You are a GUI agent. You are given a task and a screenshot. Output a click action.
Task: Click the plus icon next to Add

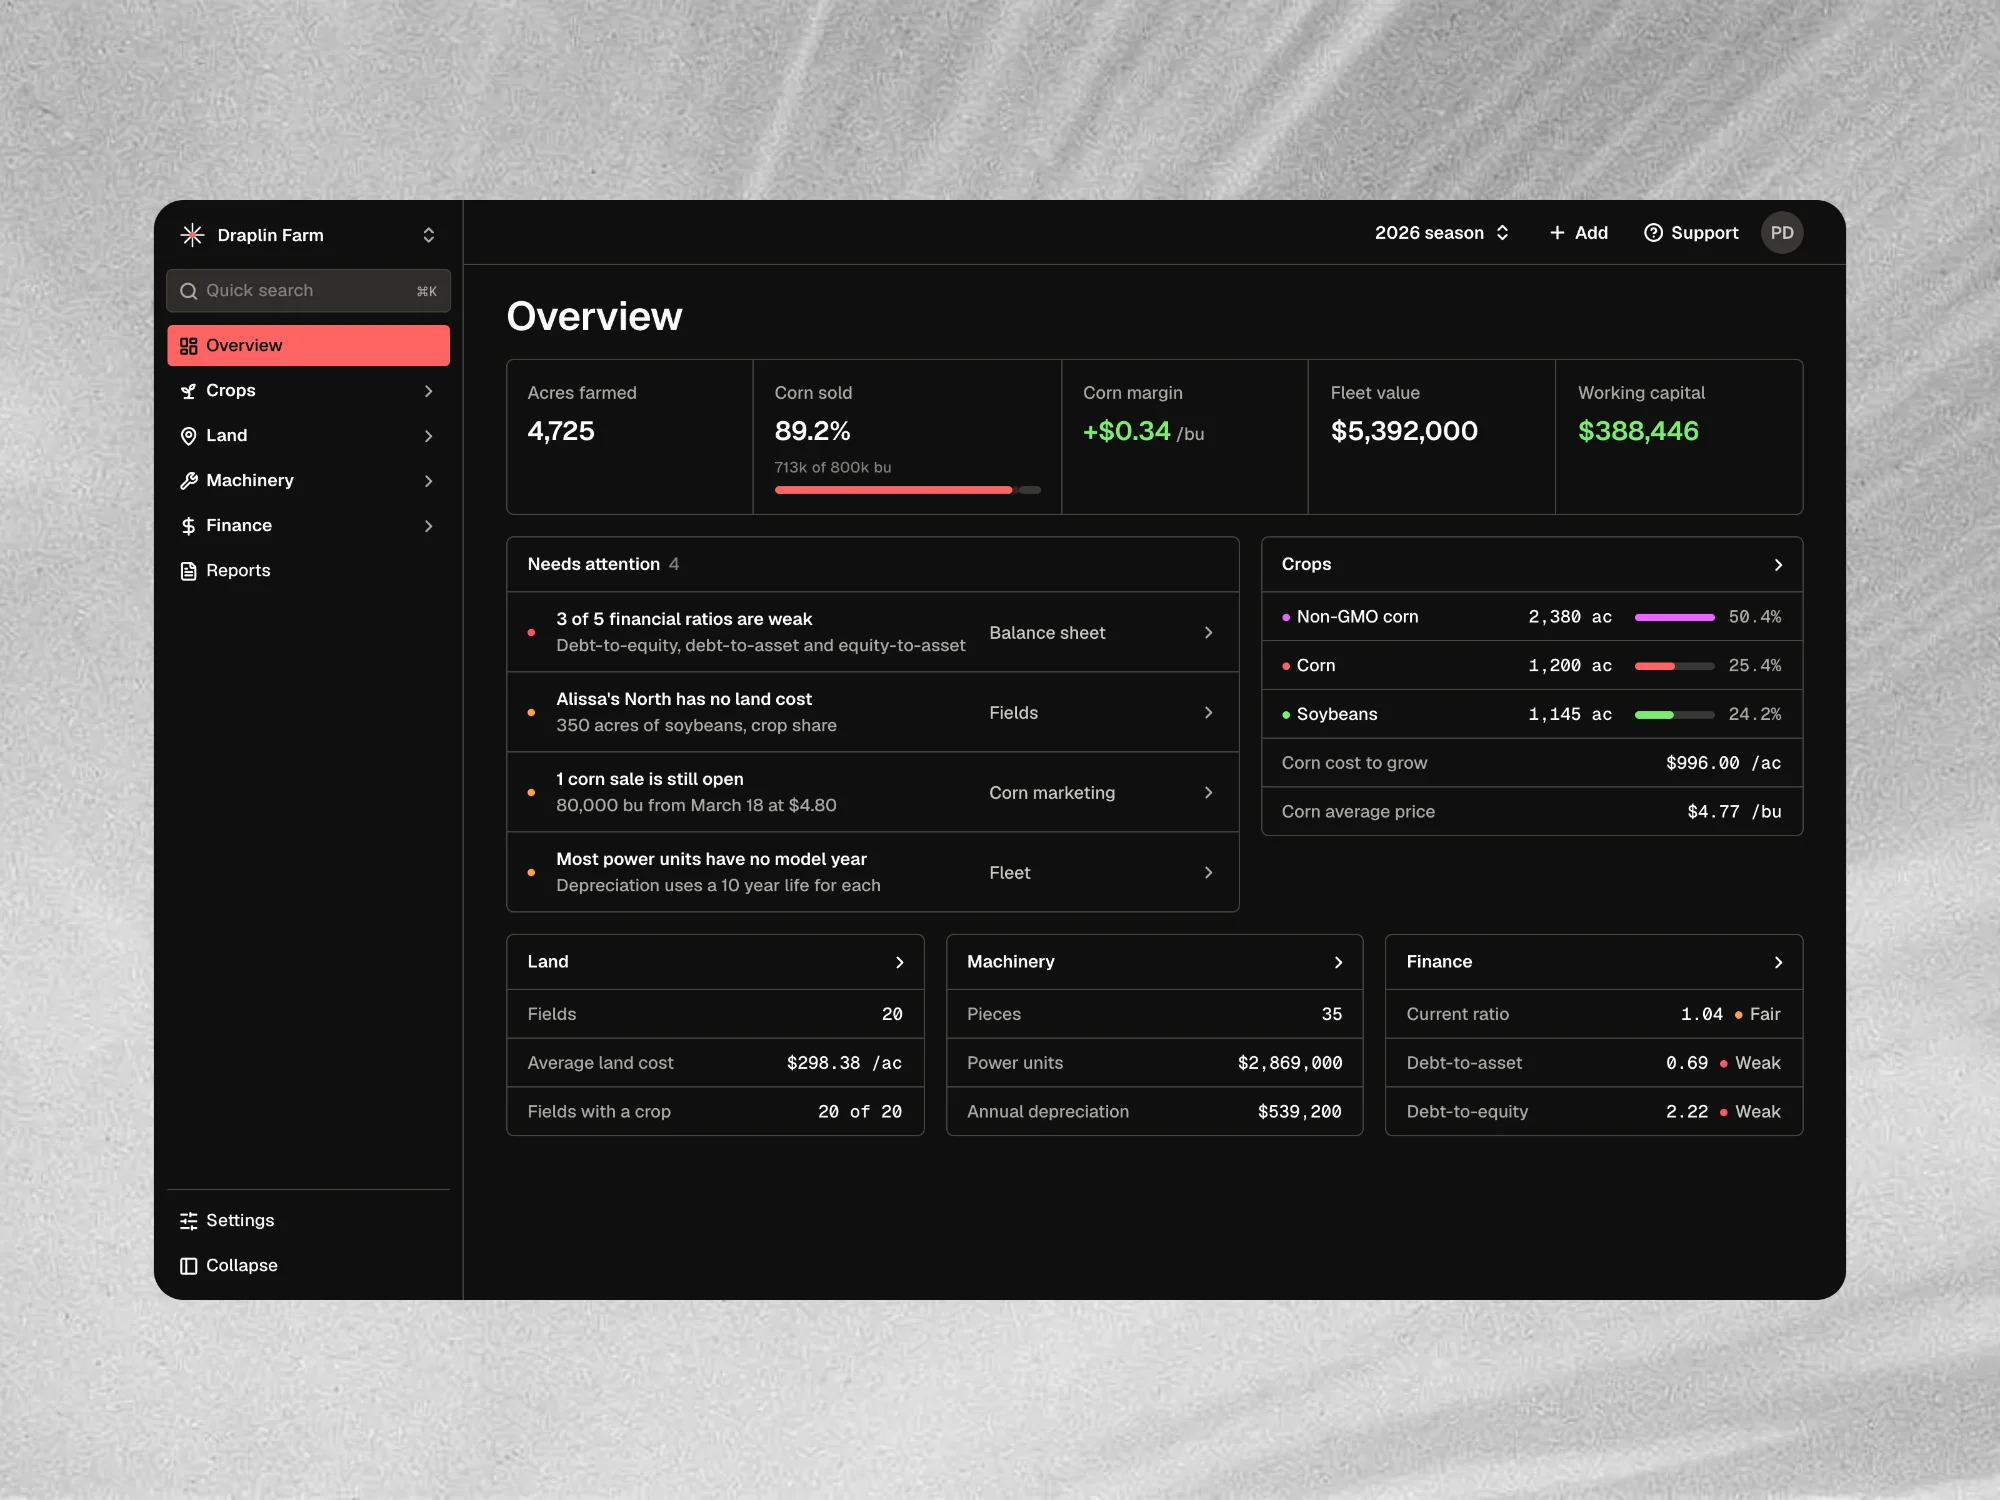point(1557,233)
